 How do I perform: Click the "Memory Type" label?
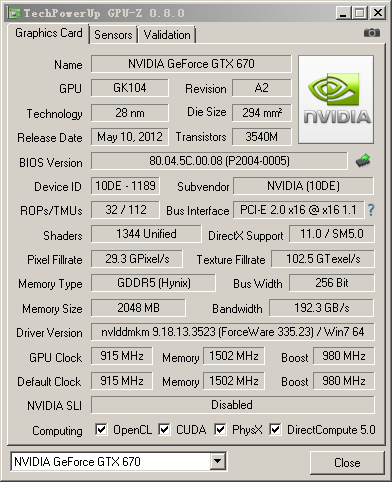[50, 284]
